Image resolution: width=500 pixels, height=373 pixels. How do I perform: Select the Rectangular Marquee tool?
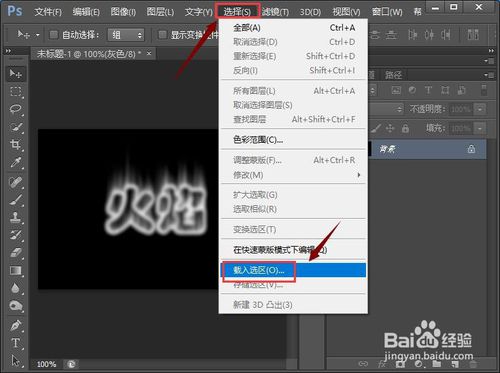click(16, 91)
